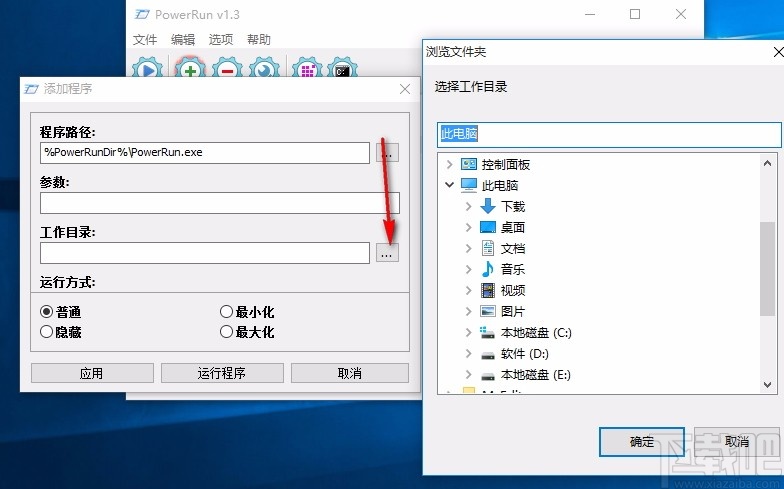Image resolution: width=784 pixels, height=489 pixels.
Task: Click the Run (play) toolbar icon in PowerRun
Action: click(x=147, y=69)
